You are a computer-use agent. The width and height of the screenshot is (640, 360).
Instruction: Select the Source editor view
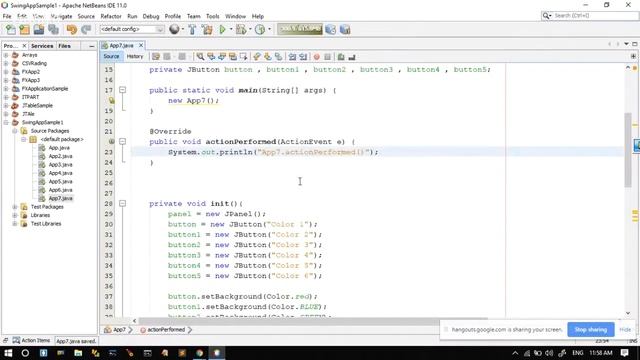(x=111, y=57)
